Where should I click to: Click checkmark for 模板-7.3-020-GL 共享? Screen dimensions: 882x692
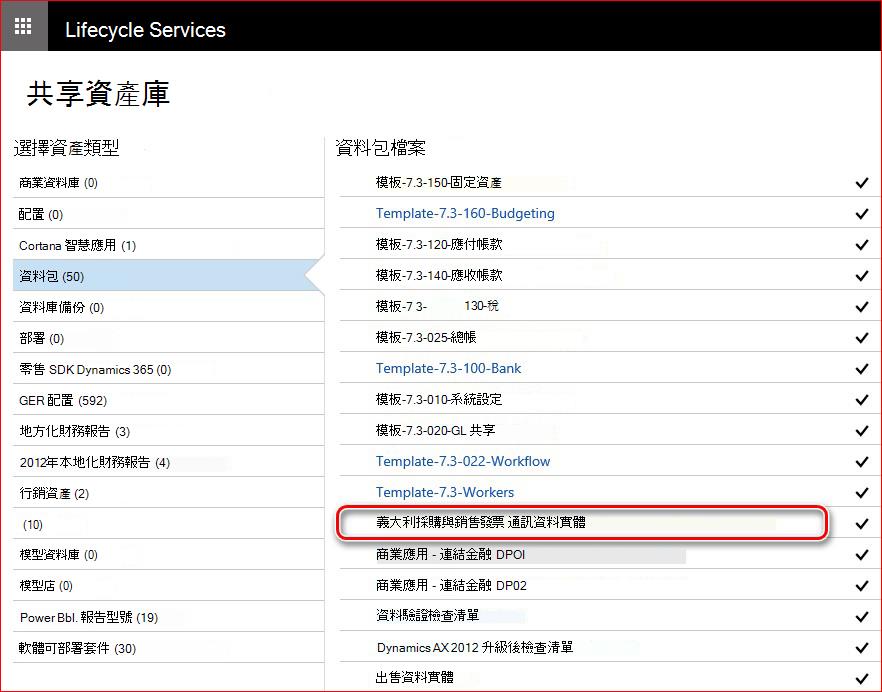pyautogui.click(x=861, y=430)
